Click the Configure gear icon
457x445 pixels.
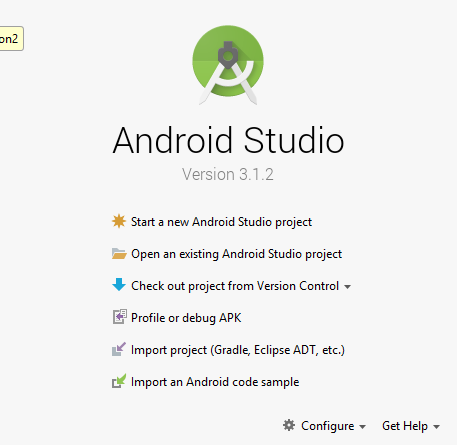point(289,425)
